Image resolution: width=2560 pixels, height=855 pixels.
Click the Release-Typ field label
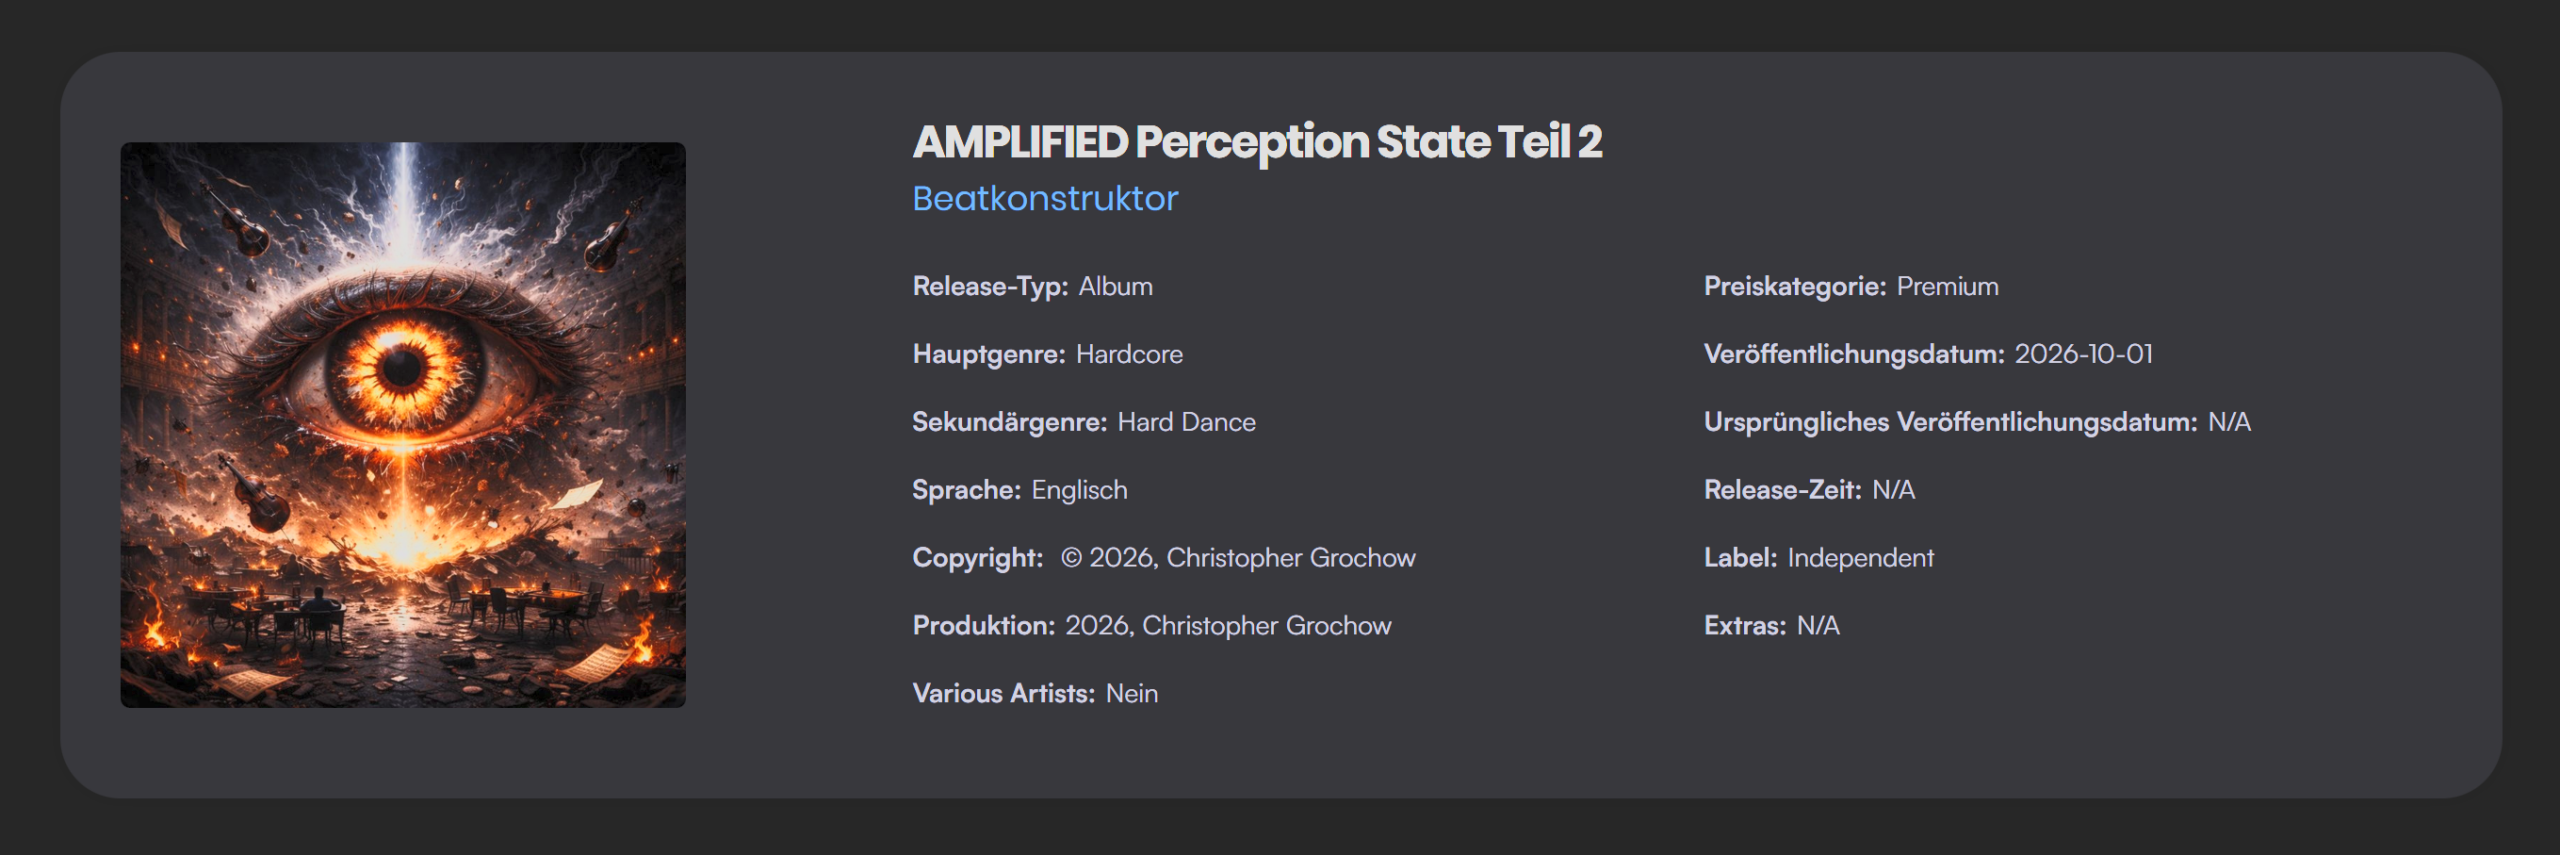(x=990, y=287)
